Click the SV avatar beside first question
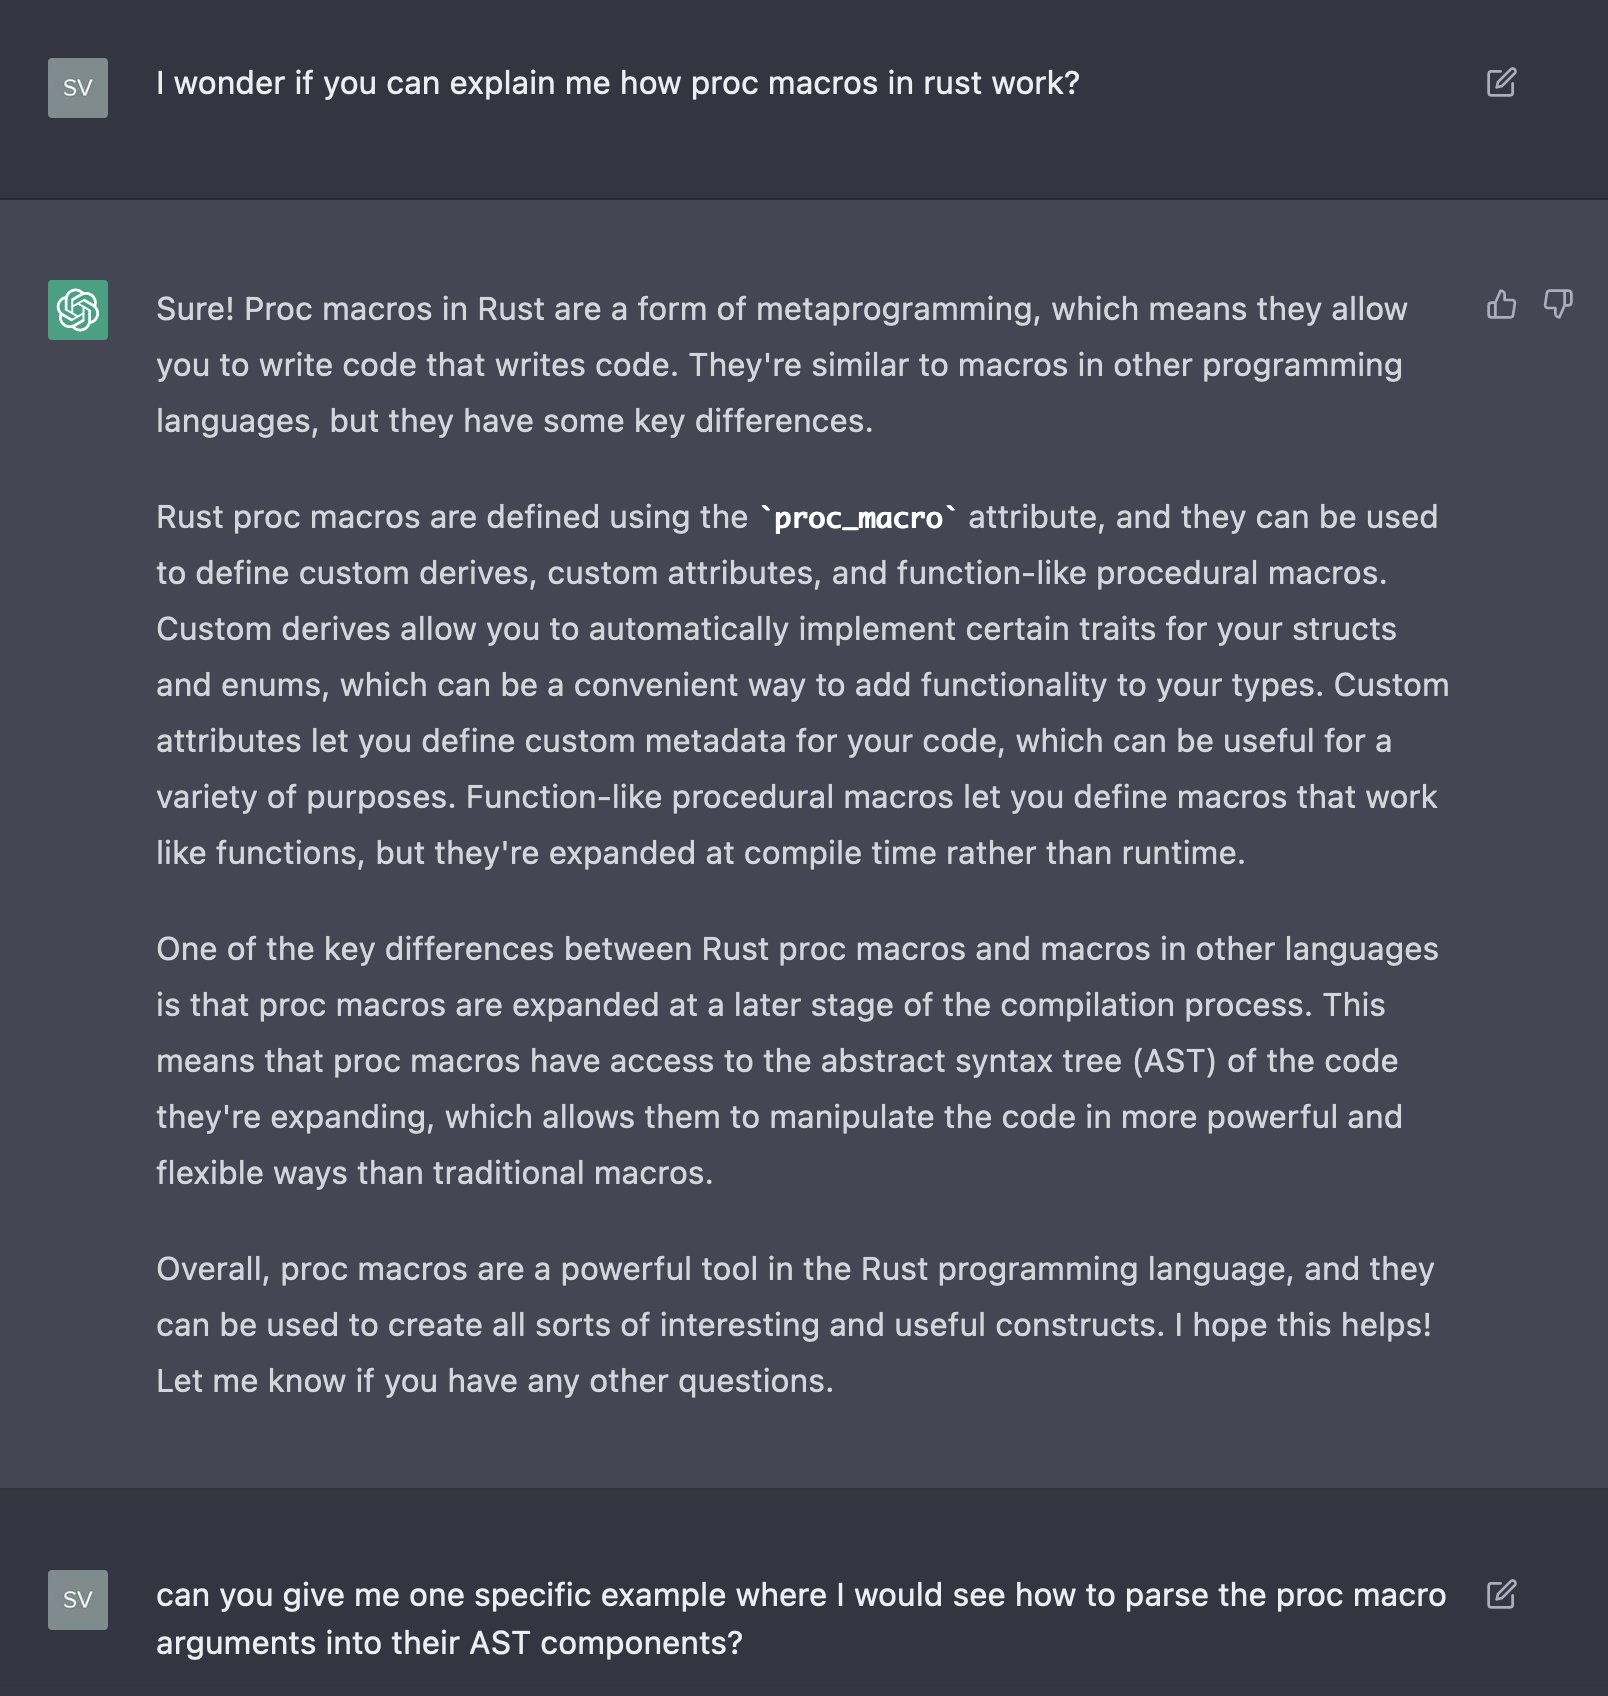The height and width of the screenshot is (1696, 1608). click(78, 88)
